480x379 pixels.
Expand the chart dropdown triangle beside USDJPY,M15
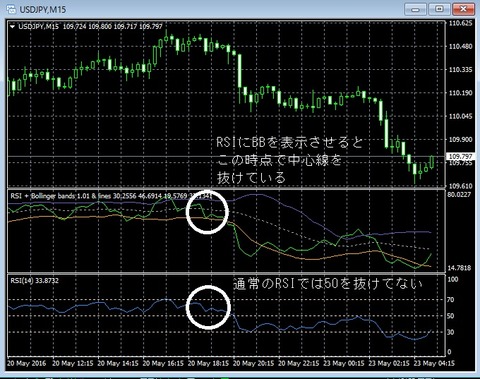12,26
